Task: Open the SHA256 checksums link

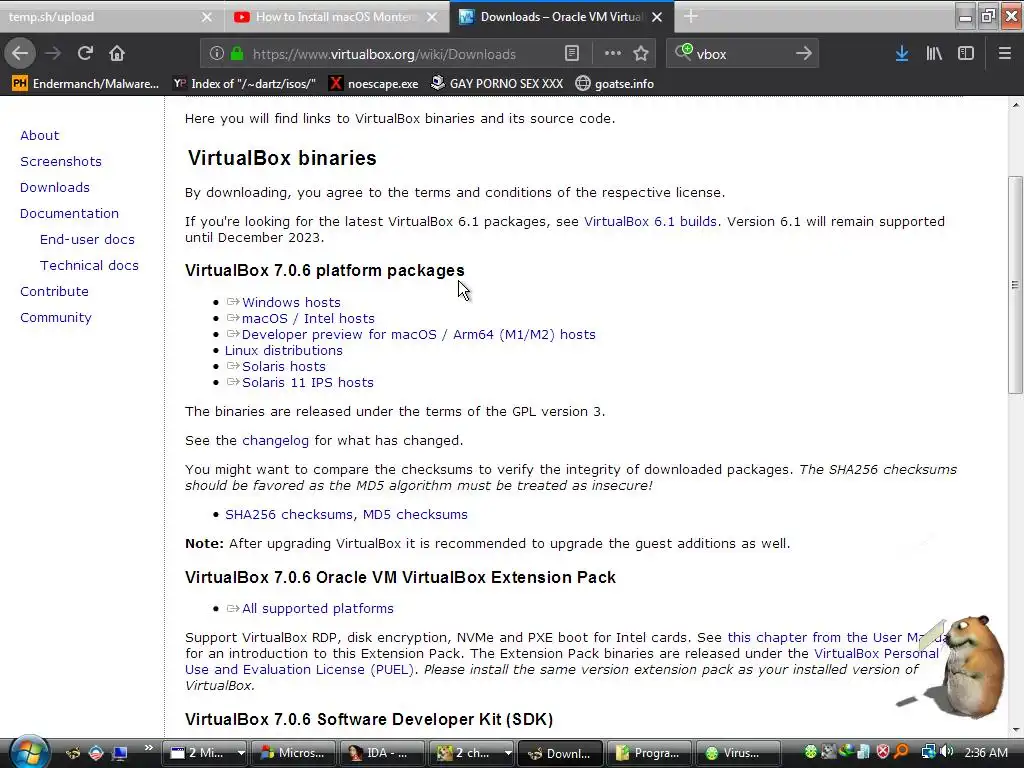Action: coord(289,515)
